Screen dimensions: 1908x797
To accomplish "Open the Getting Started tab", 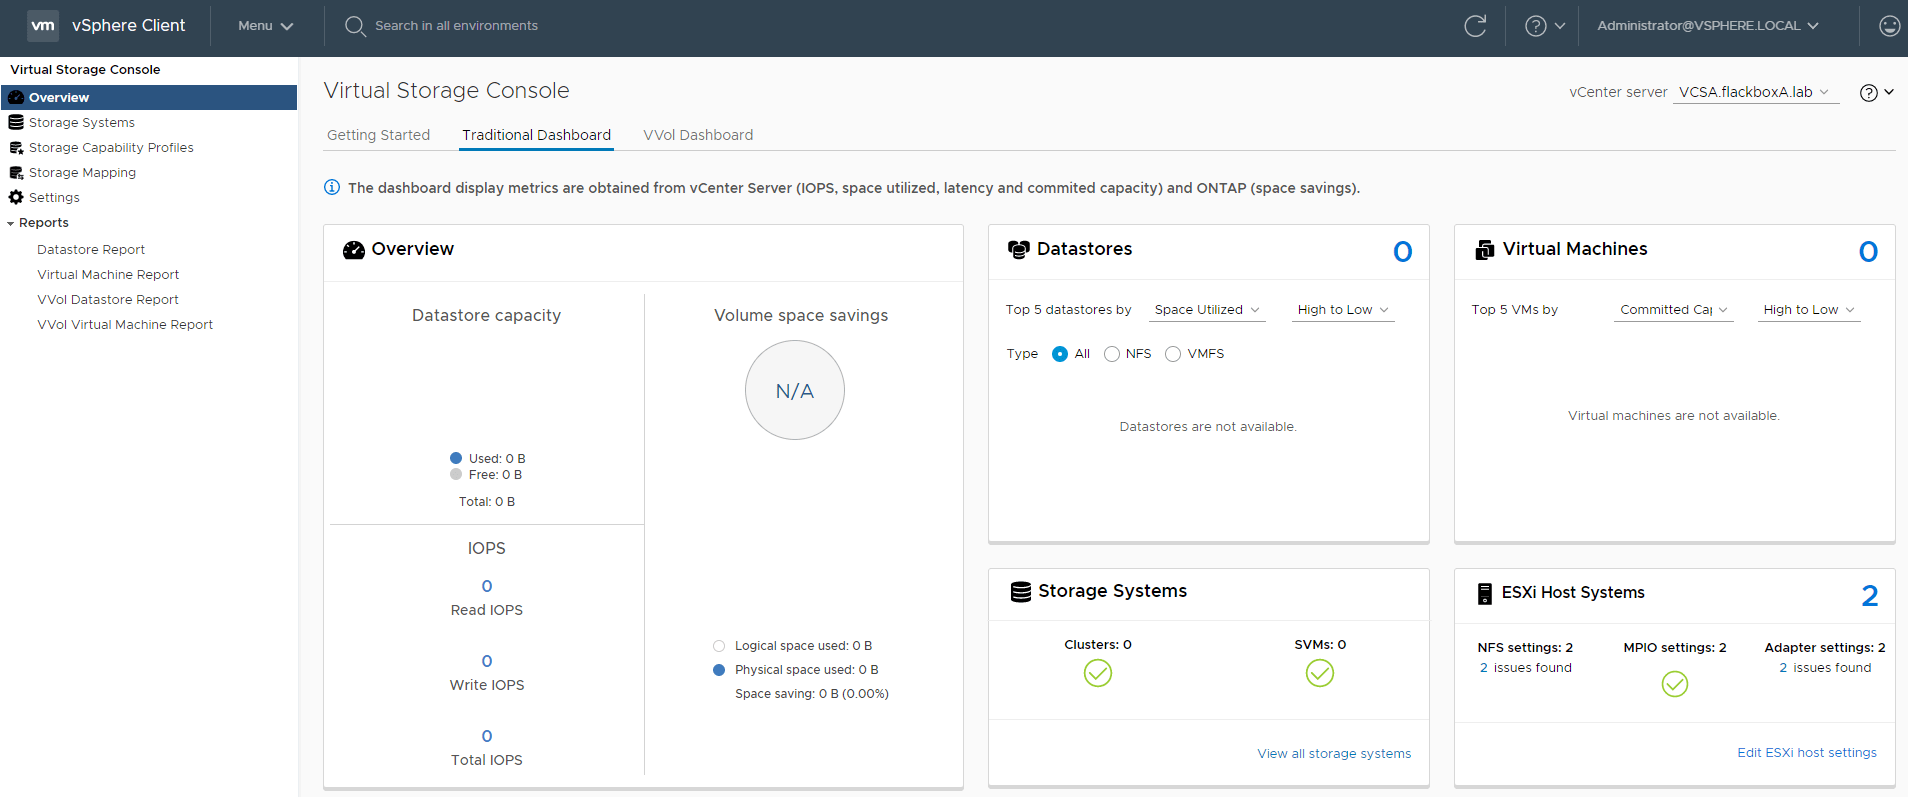I will point(378,135).
